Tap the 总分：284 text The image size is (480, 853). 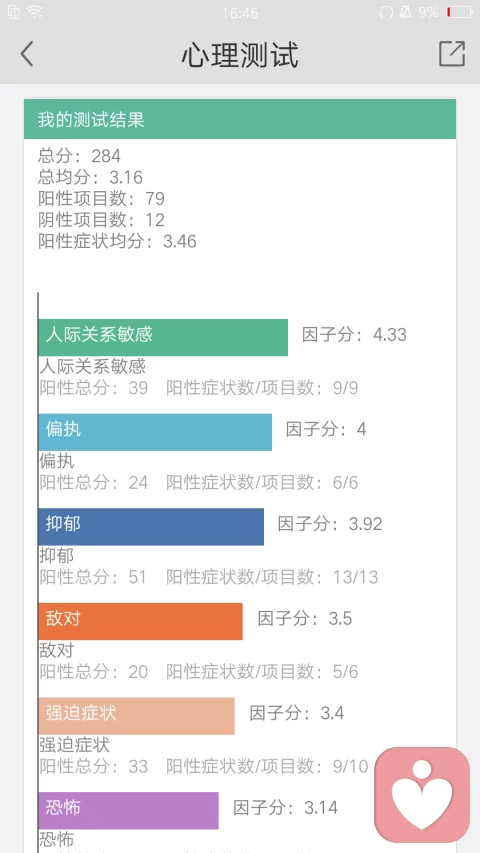[79, 156]
